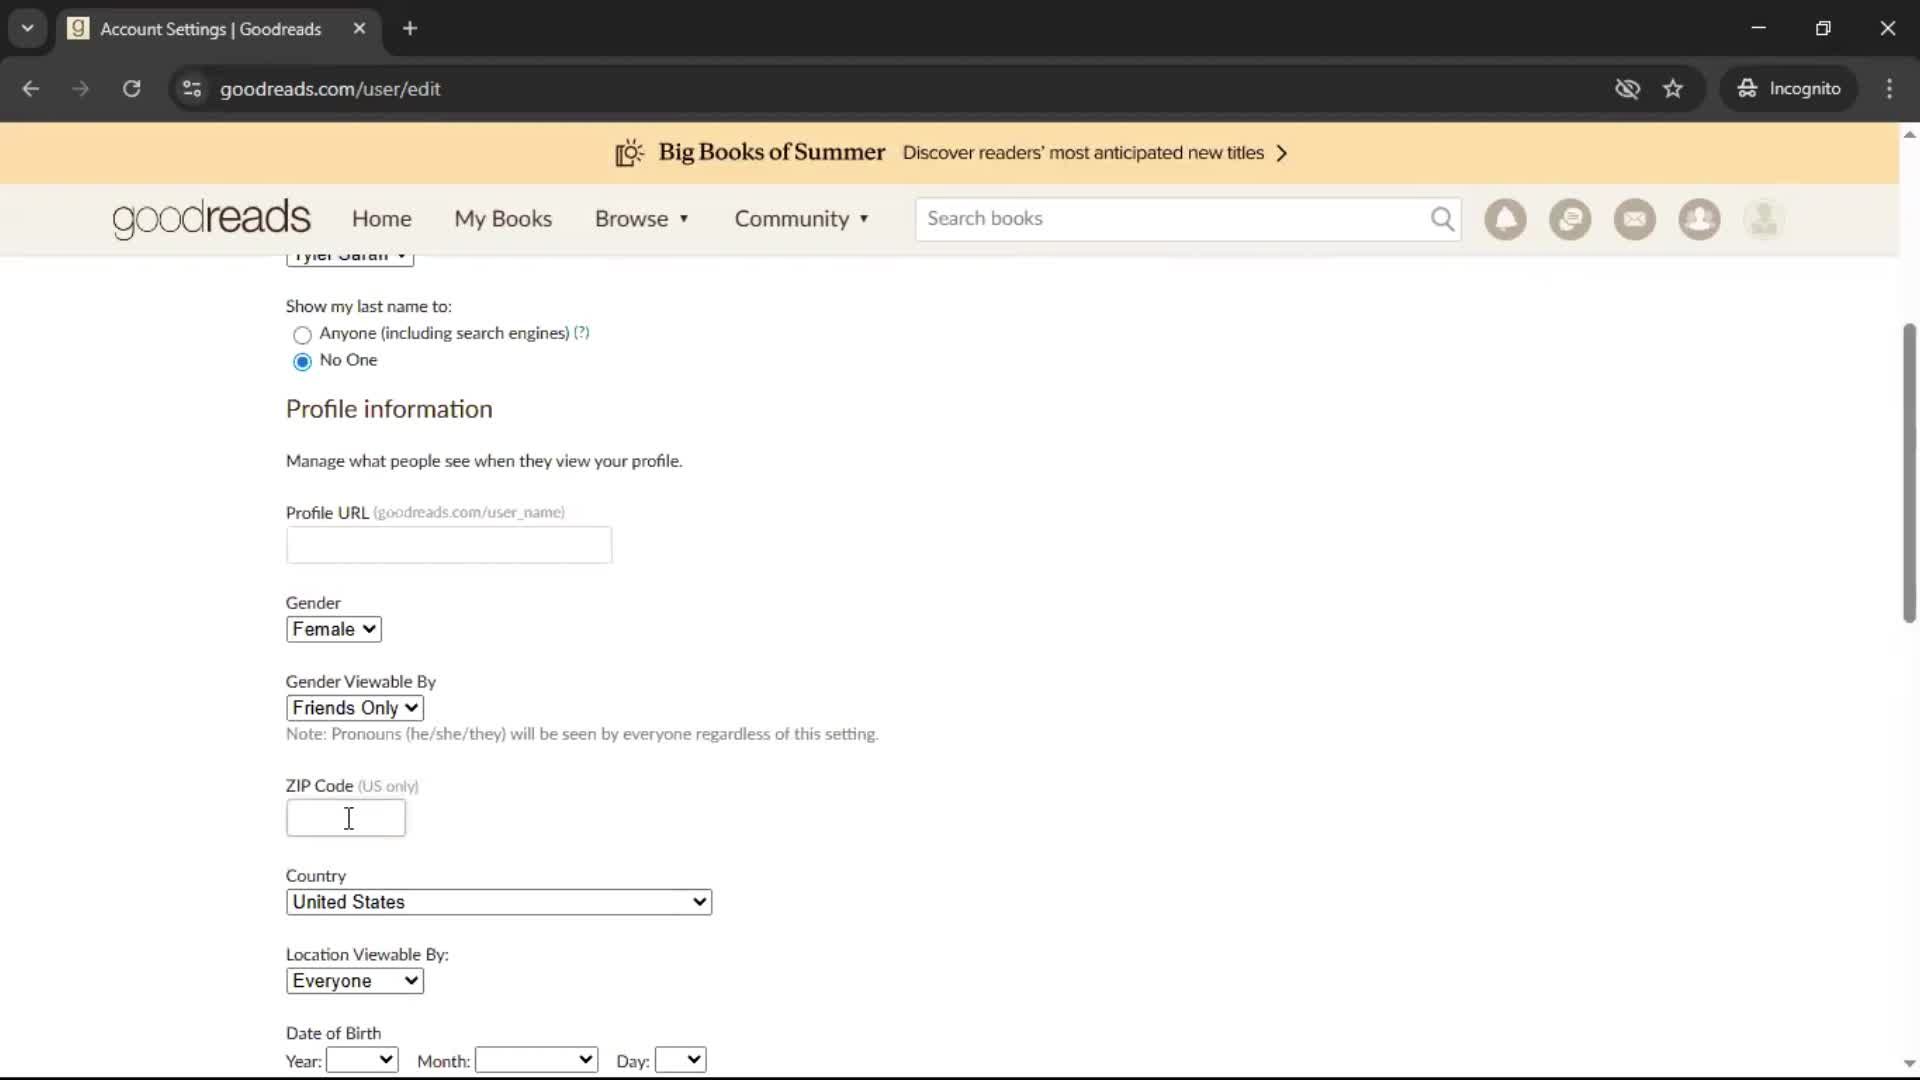The width and height of the screenshot is (1920, 1080).
Task: Click into the ZIP Code field
Action: [x=345, y=818]
